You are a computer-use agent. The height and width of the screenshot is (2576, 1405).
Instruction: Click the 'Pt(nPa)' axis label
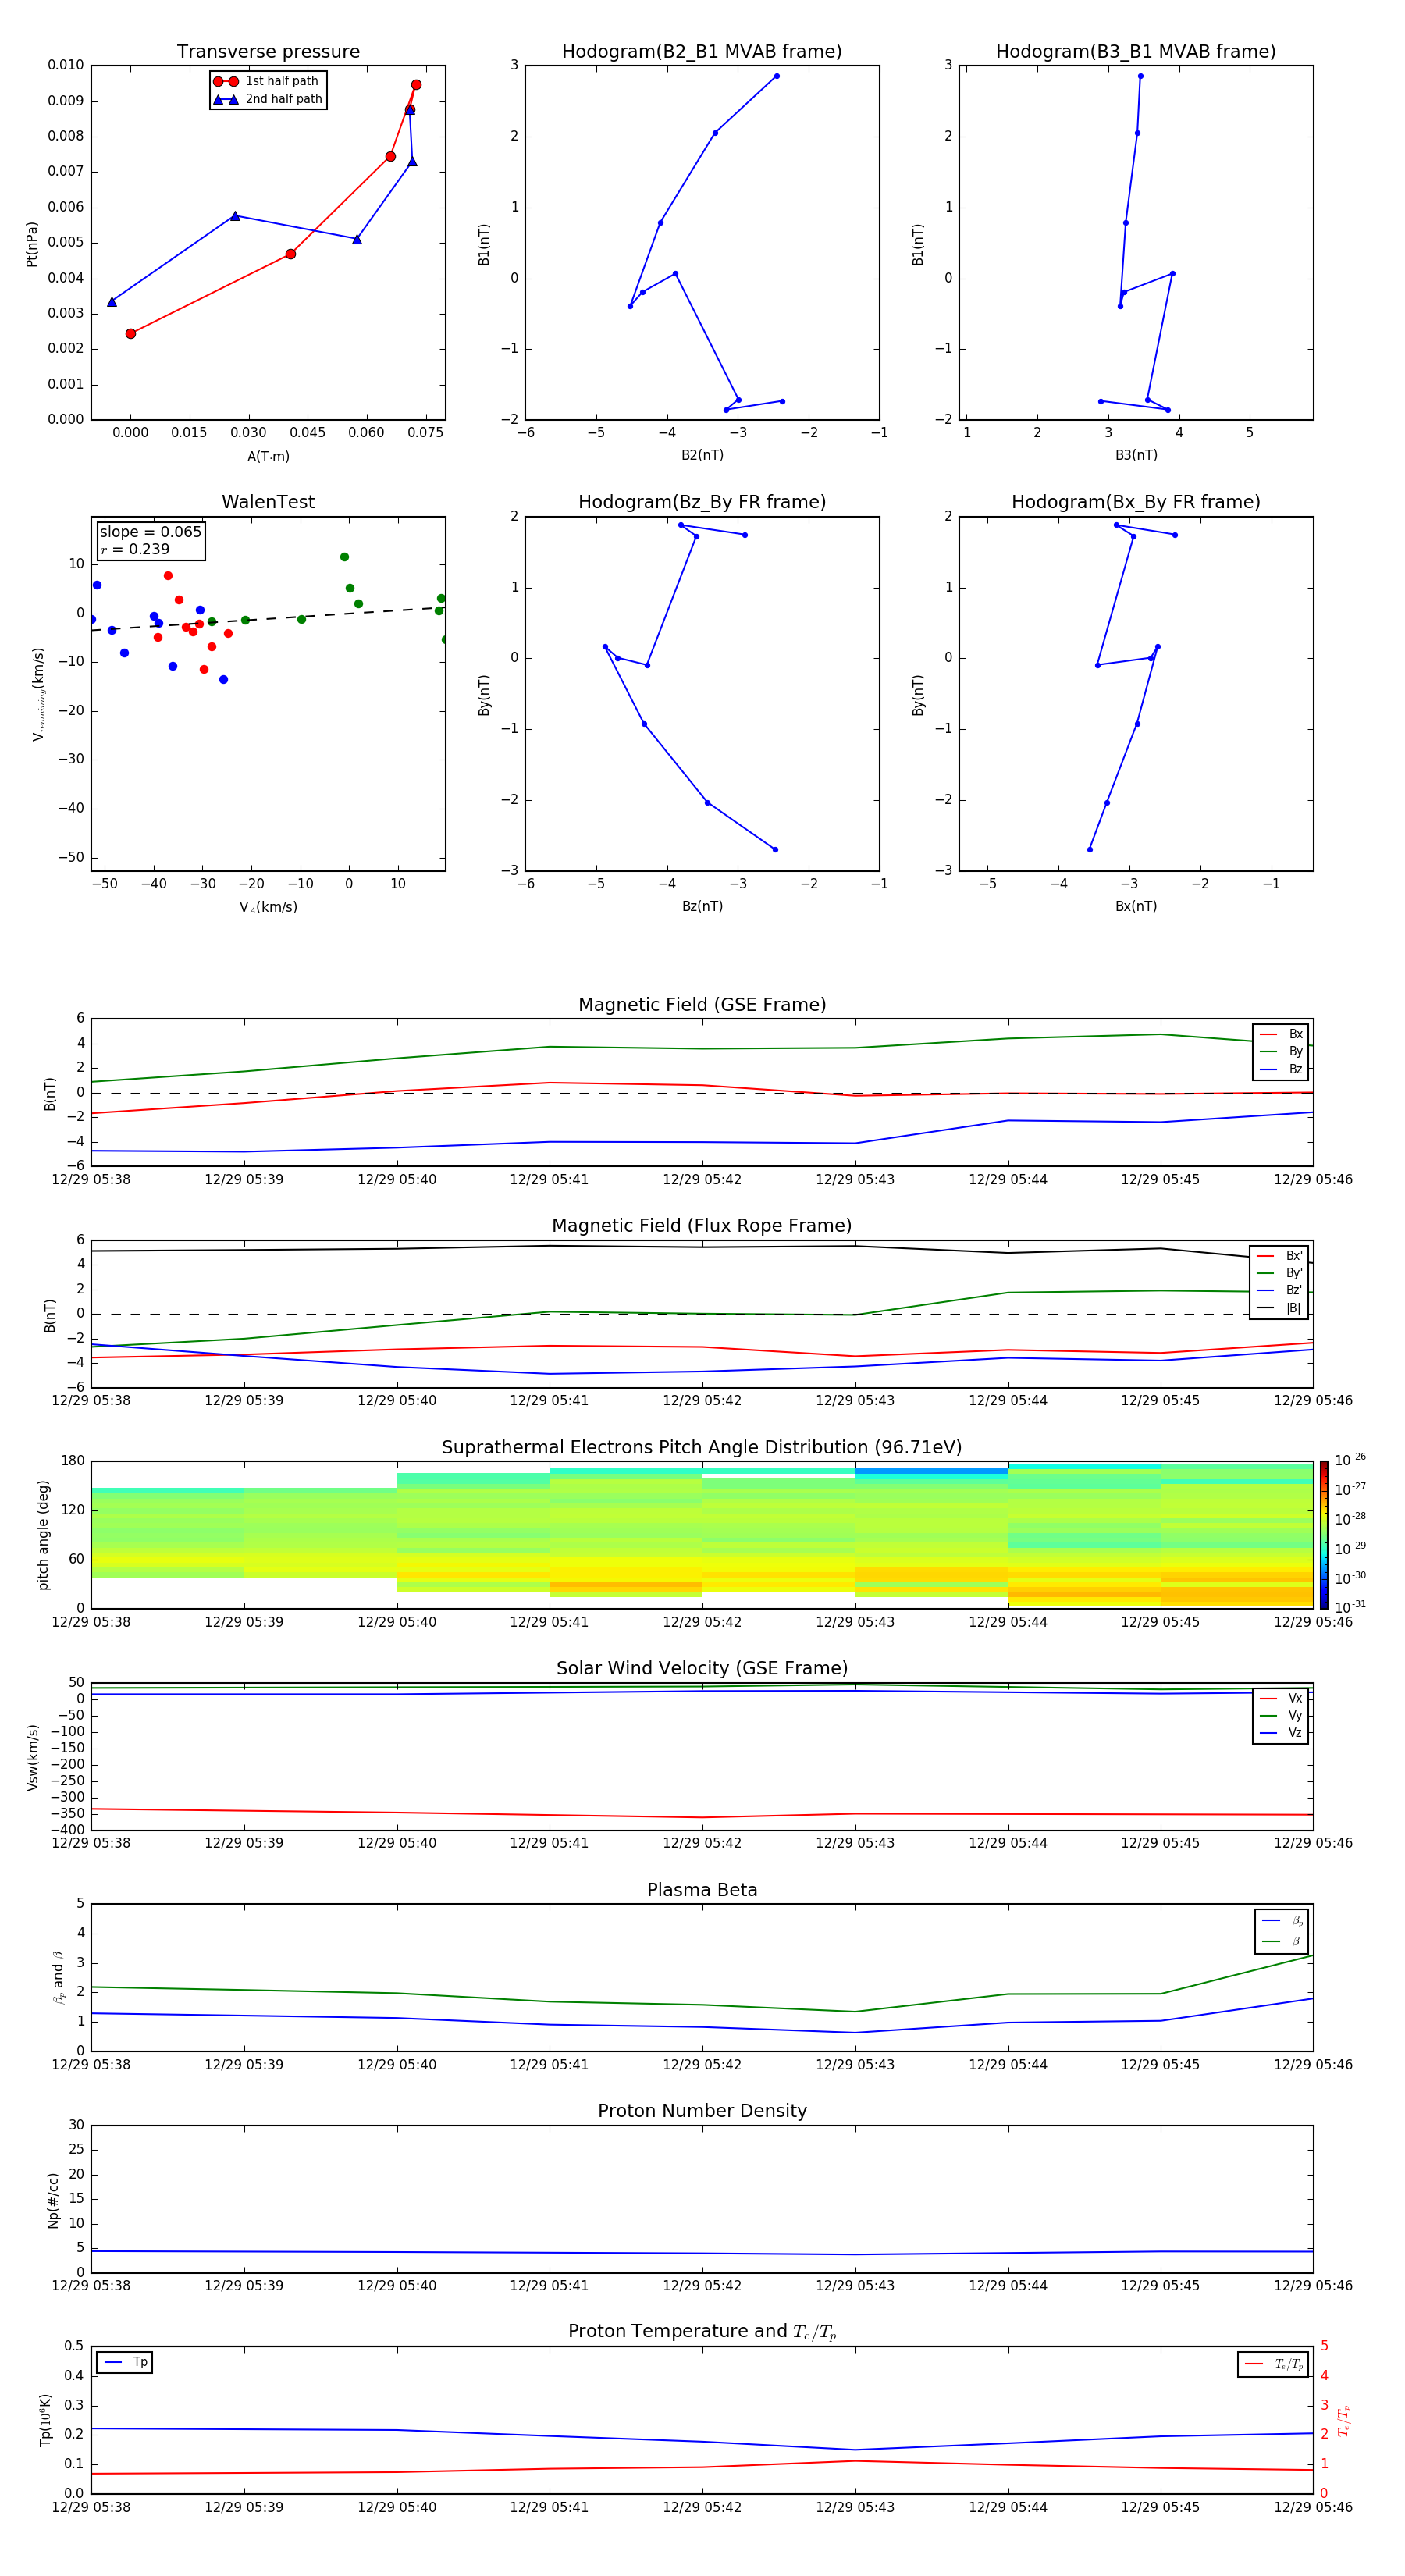point(32,243)
